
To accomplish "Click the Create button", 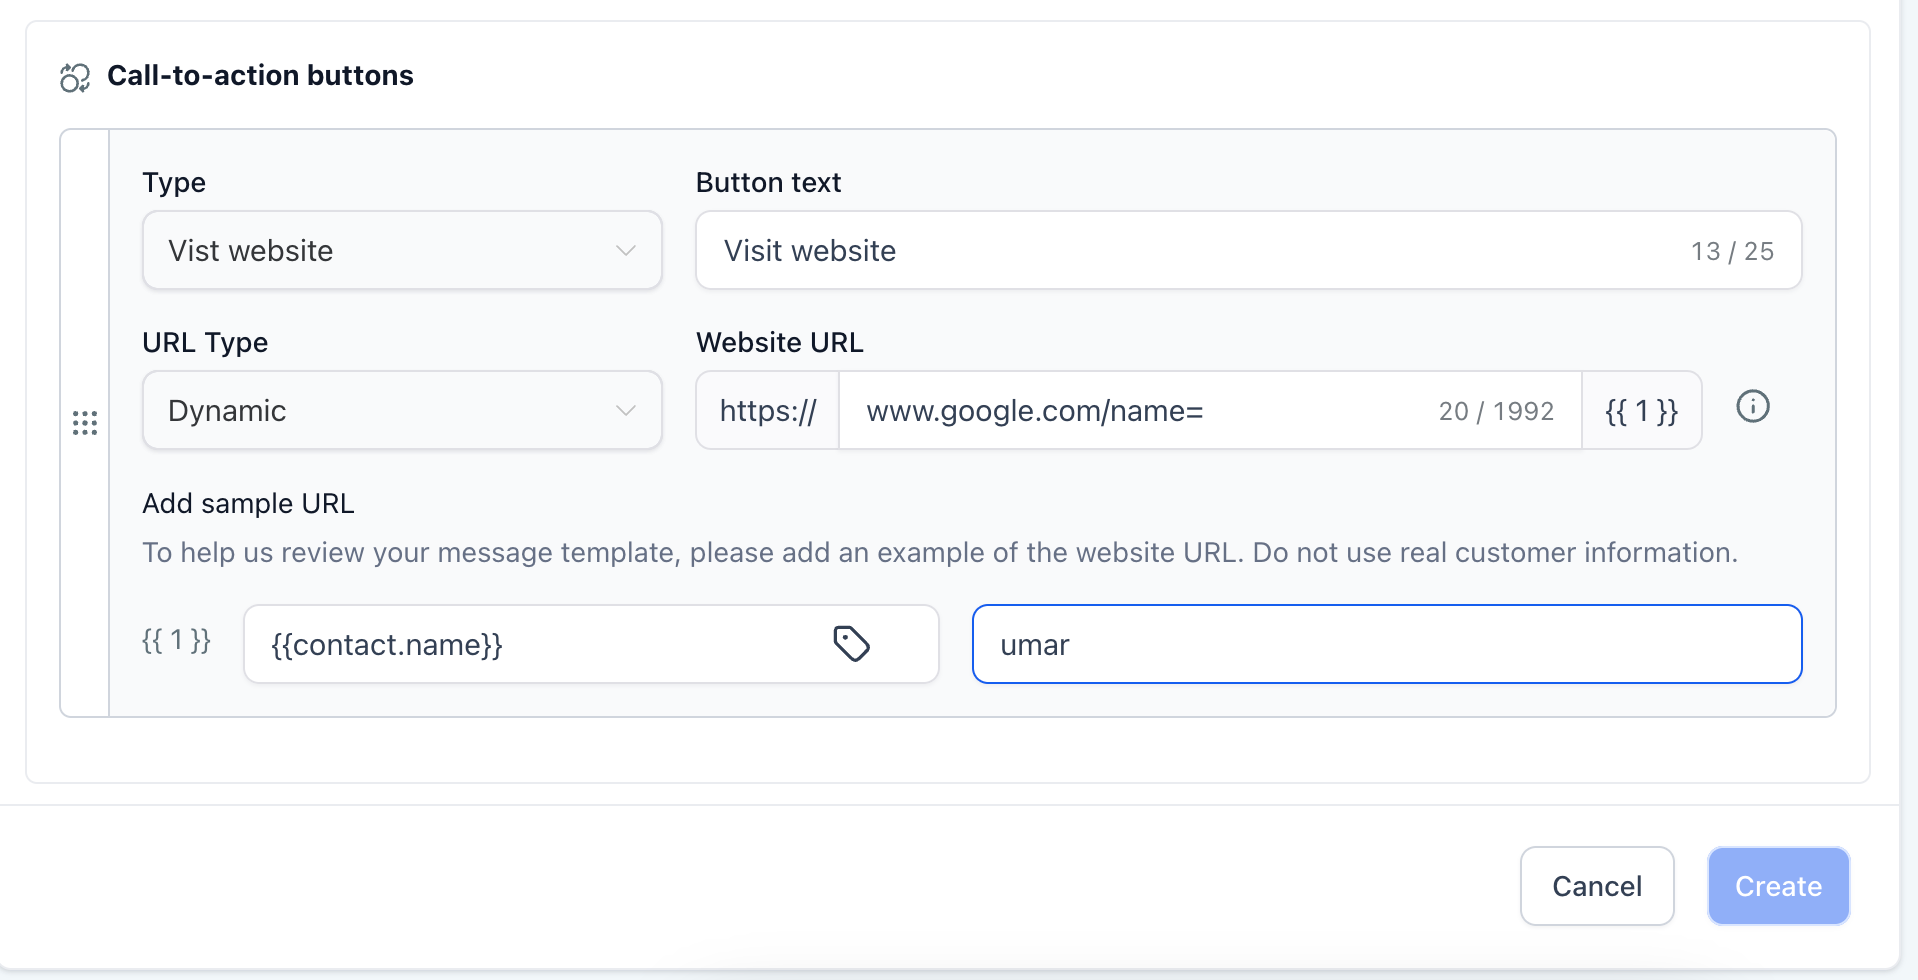I will (x=1778, y=886).
